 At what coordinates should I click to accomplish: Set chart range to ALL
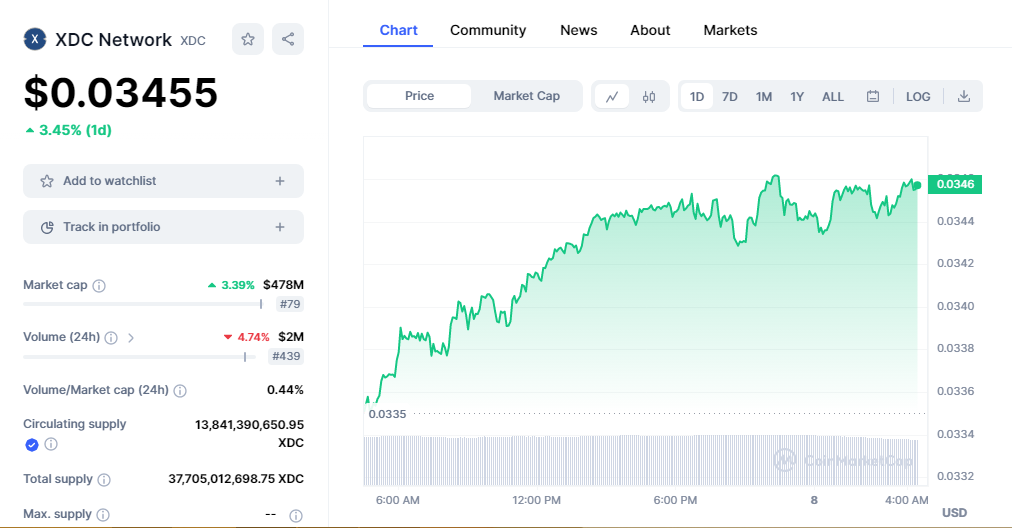point(833,97)
